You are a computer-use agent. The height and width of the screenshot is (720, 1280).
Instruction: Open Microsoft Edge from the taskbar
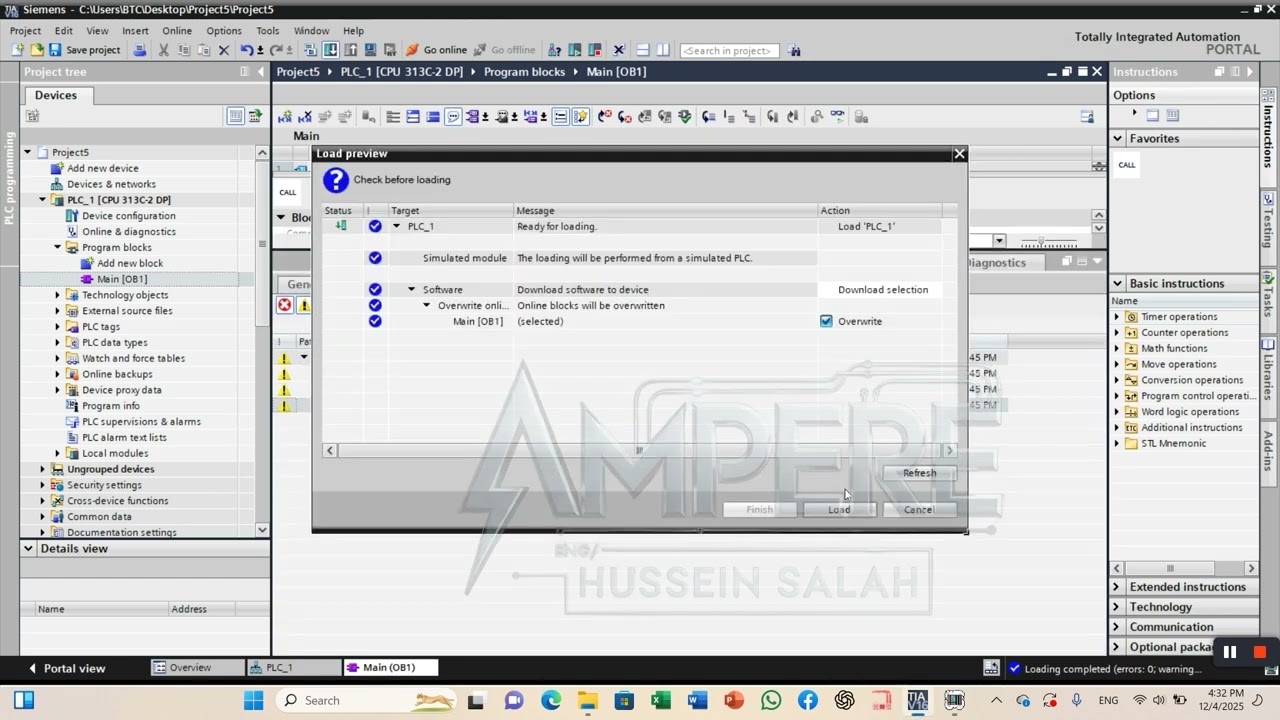point(551,700)
